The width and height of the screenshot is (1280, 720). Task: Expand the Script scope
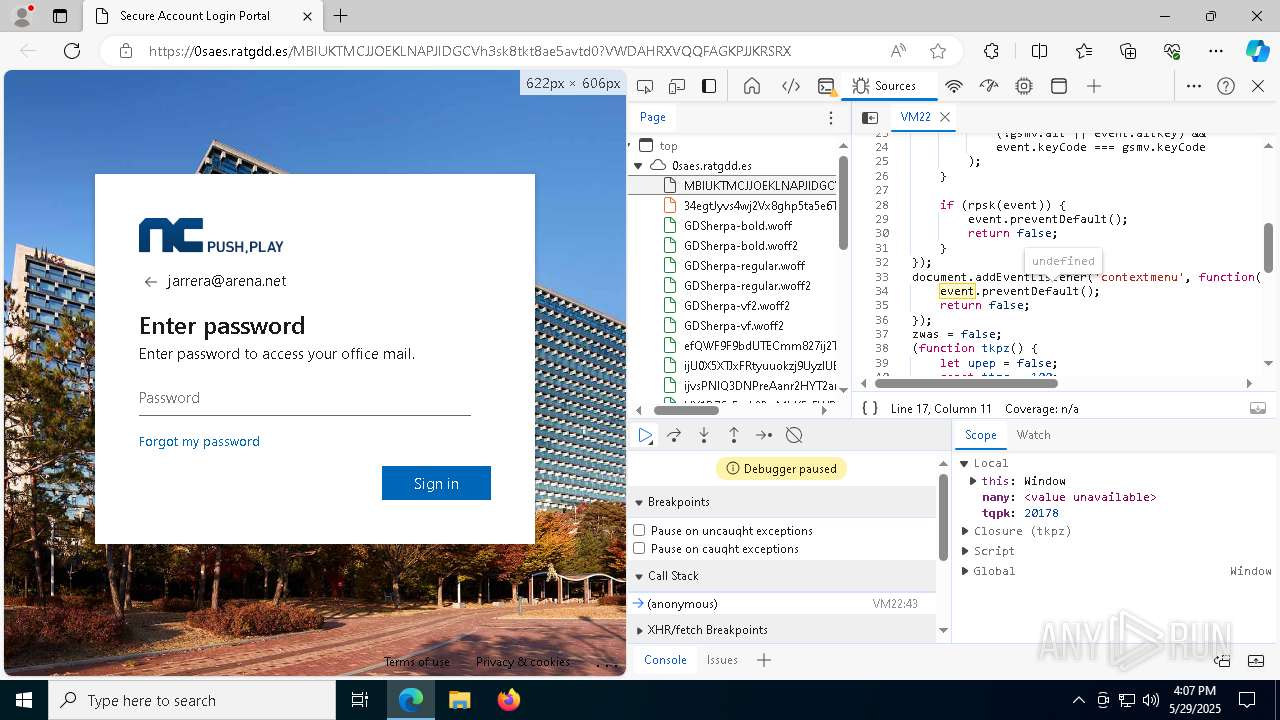point(965,551)
